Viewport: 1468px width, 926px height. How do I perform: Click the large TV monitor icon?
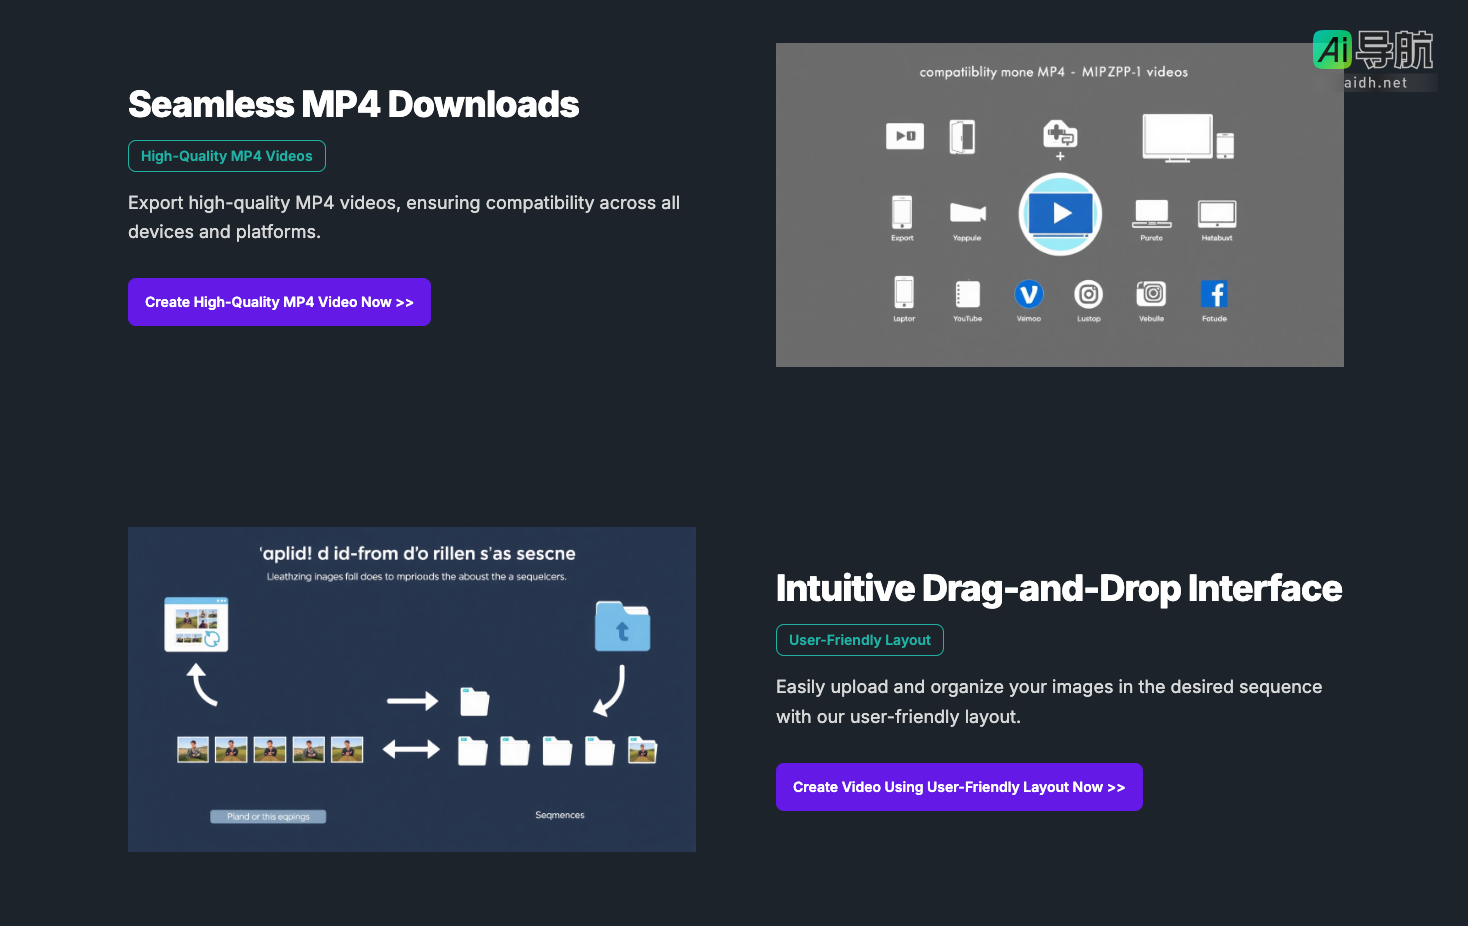1177,137
